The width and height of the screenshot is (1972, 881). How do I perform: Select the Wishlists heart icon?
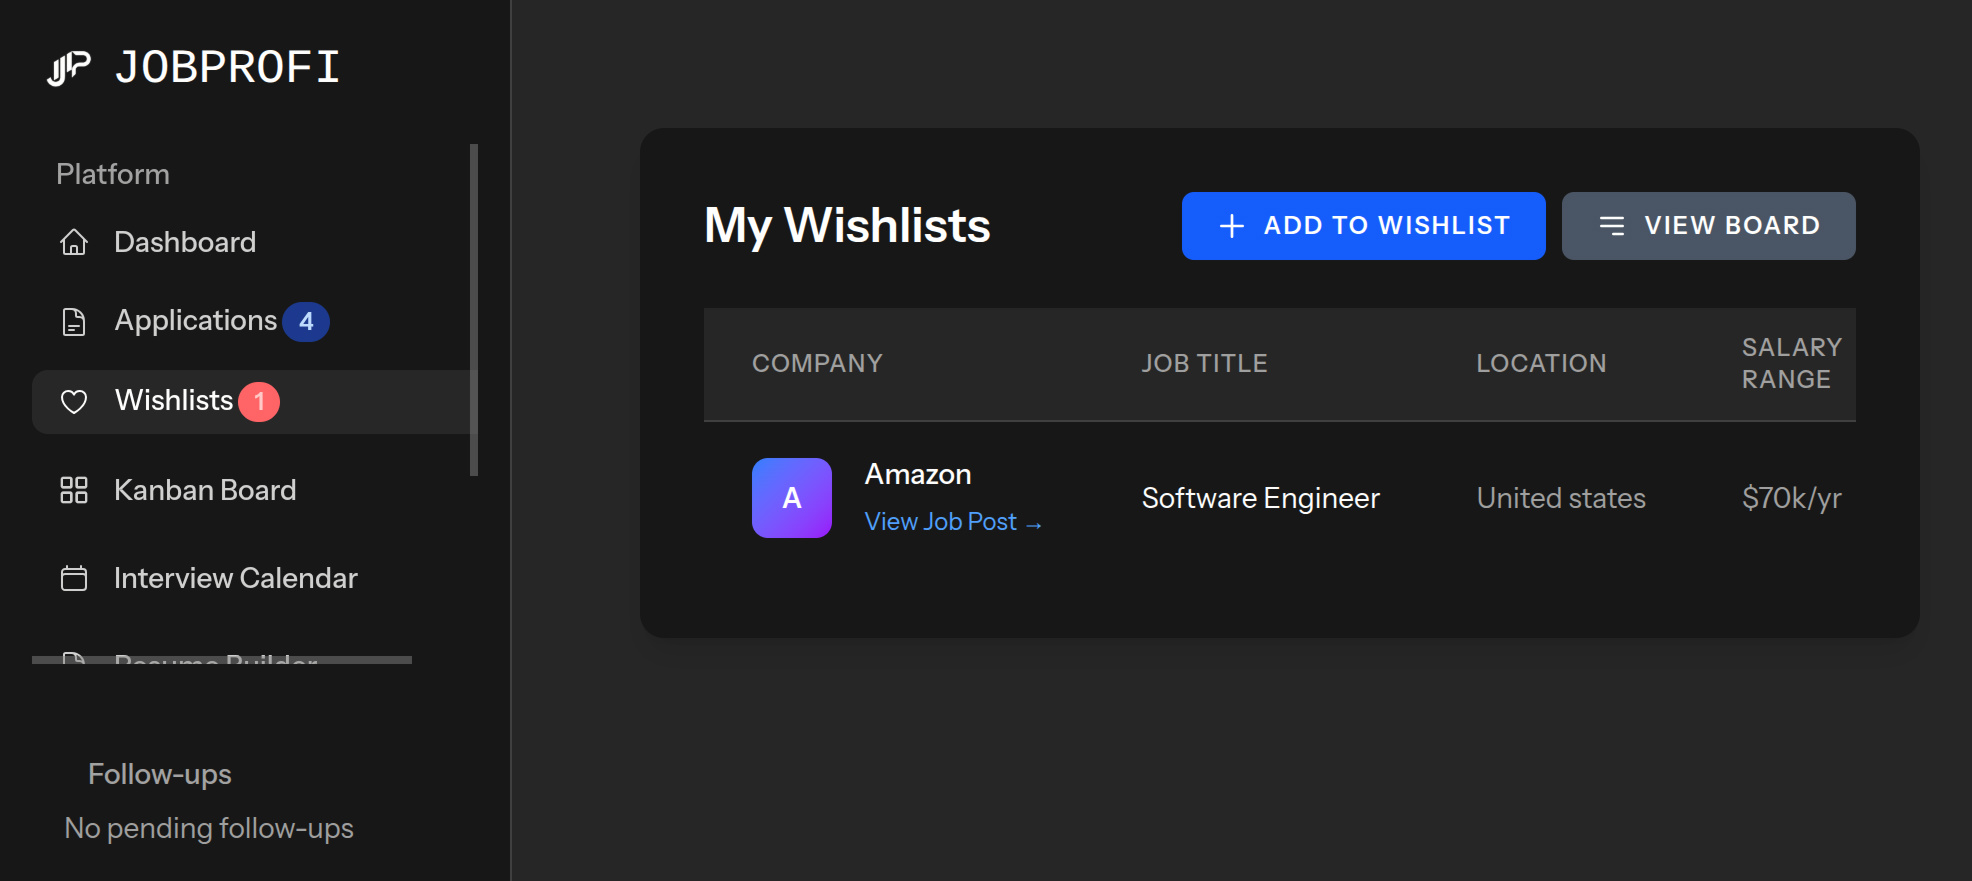coord(74,401)
